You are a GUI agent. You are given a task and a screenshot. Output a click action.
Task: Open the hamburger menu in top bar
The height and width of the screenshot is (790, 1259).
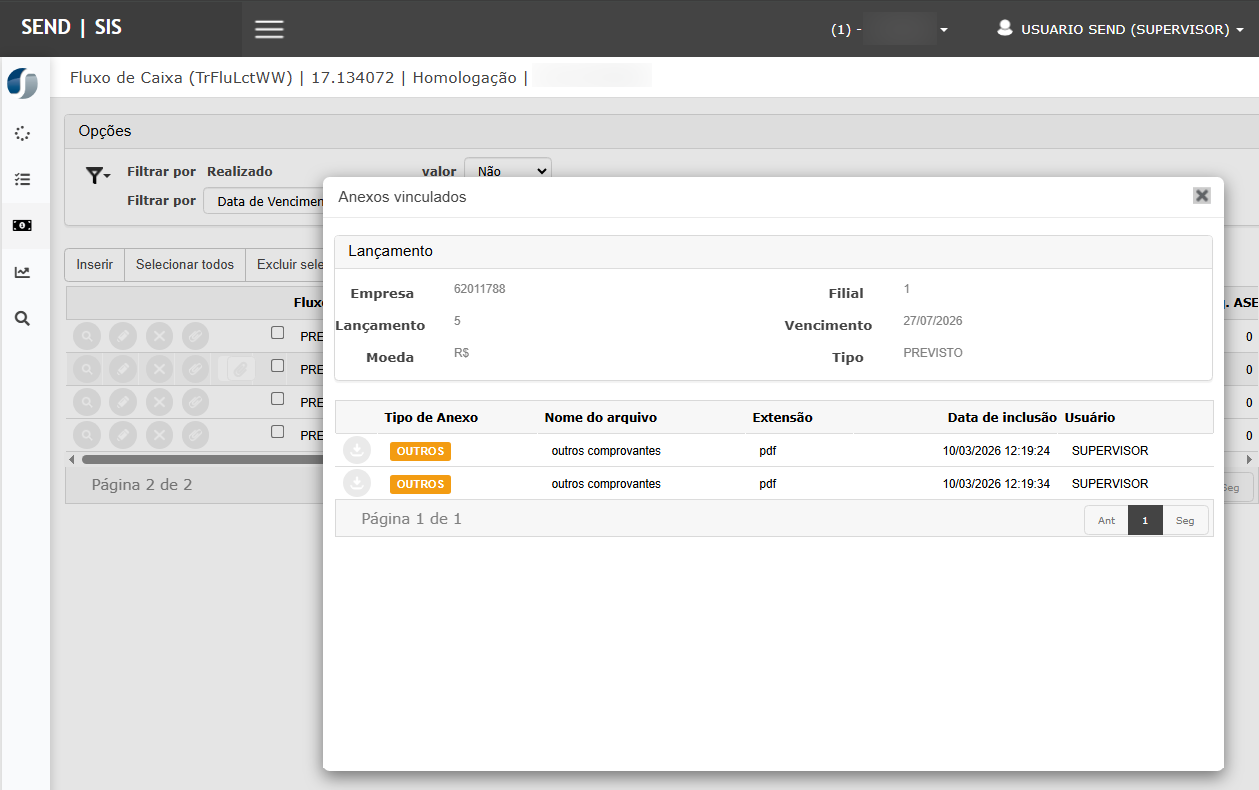point(269,29)
